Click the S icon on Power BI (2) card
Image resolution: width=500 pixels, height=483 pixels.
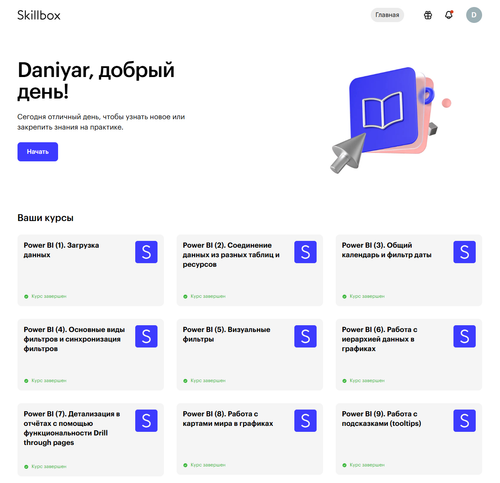click(305, 252)
